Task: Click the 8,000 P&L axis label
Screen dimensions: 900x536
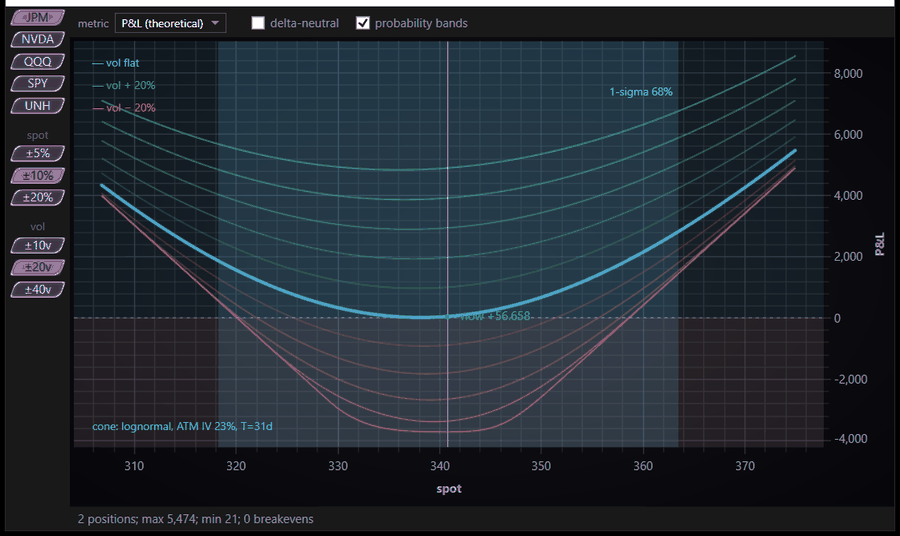Action: pyautogui.click(x=848, y=73)
